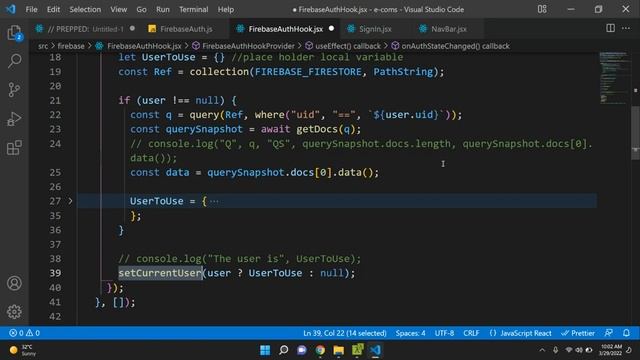Click the Ln 39, Col 22 status item
Viewport: 640px width, 360px height.
[344, 333]
